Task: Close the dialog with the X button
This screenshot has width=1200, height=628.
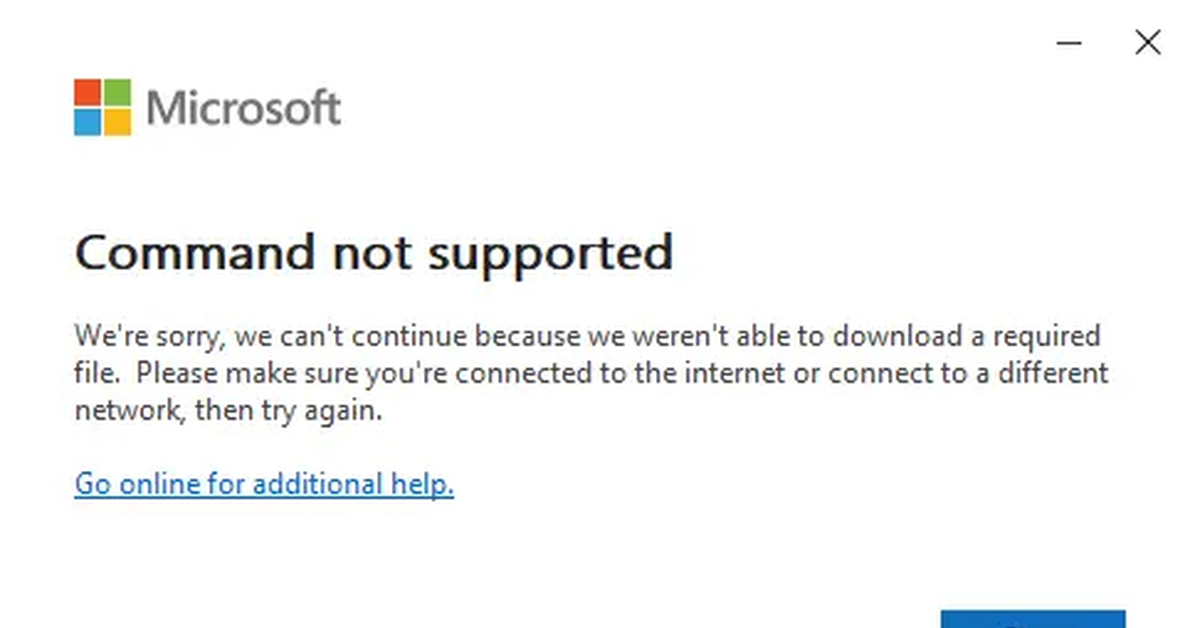Action: pos(1147,43)
